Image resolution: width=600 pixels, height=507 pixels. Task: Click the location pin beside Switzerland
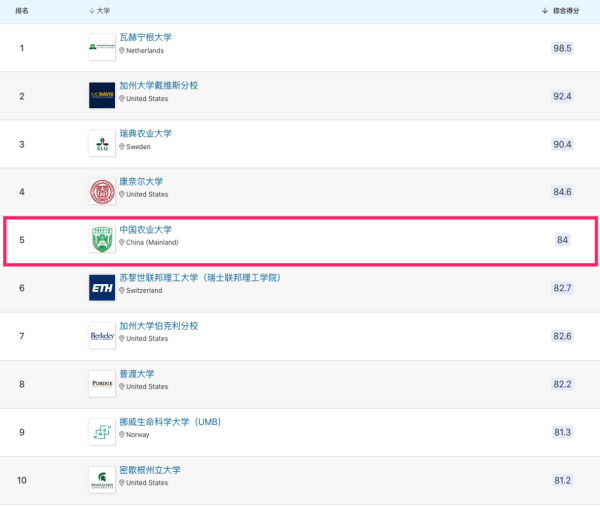click(x=122, y=290)
